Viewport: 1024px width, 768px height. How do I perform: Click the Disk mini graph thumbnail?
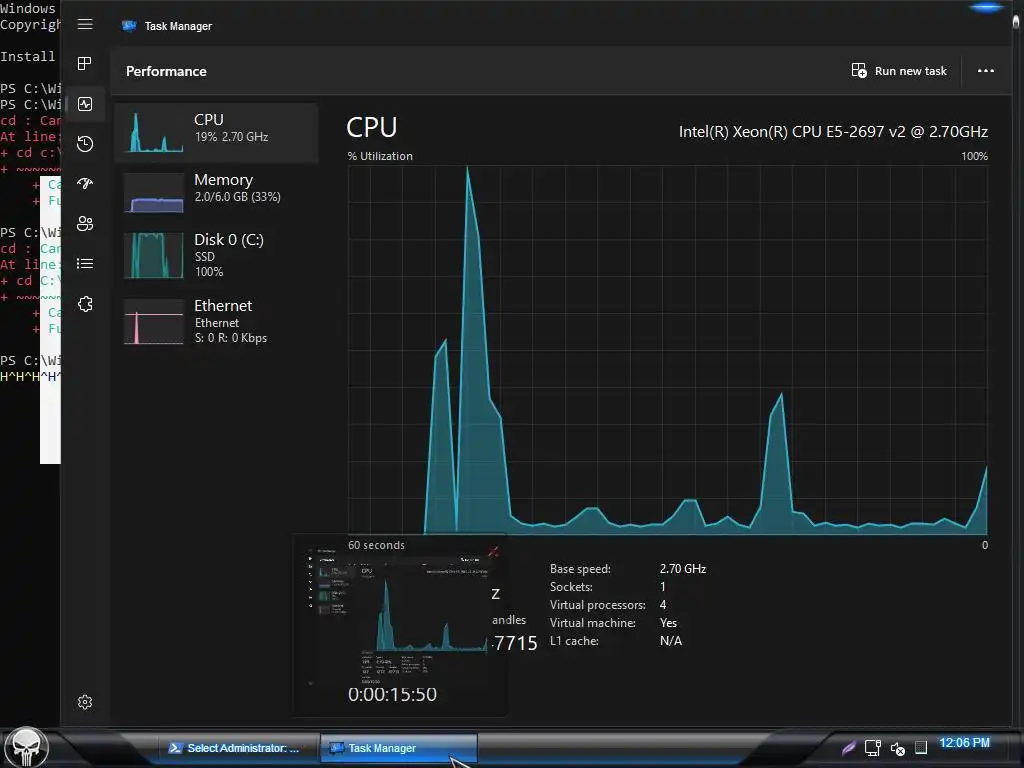click(x=154, y=255)
